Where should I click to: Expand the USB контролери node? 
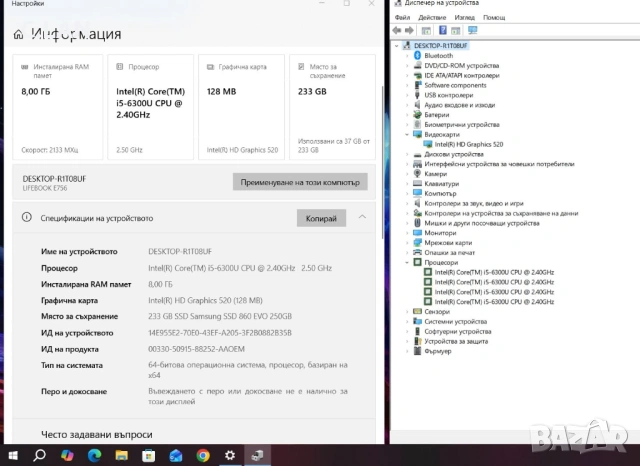pyautogui.click(x=407, y=95)
